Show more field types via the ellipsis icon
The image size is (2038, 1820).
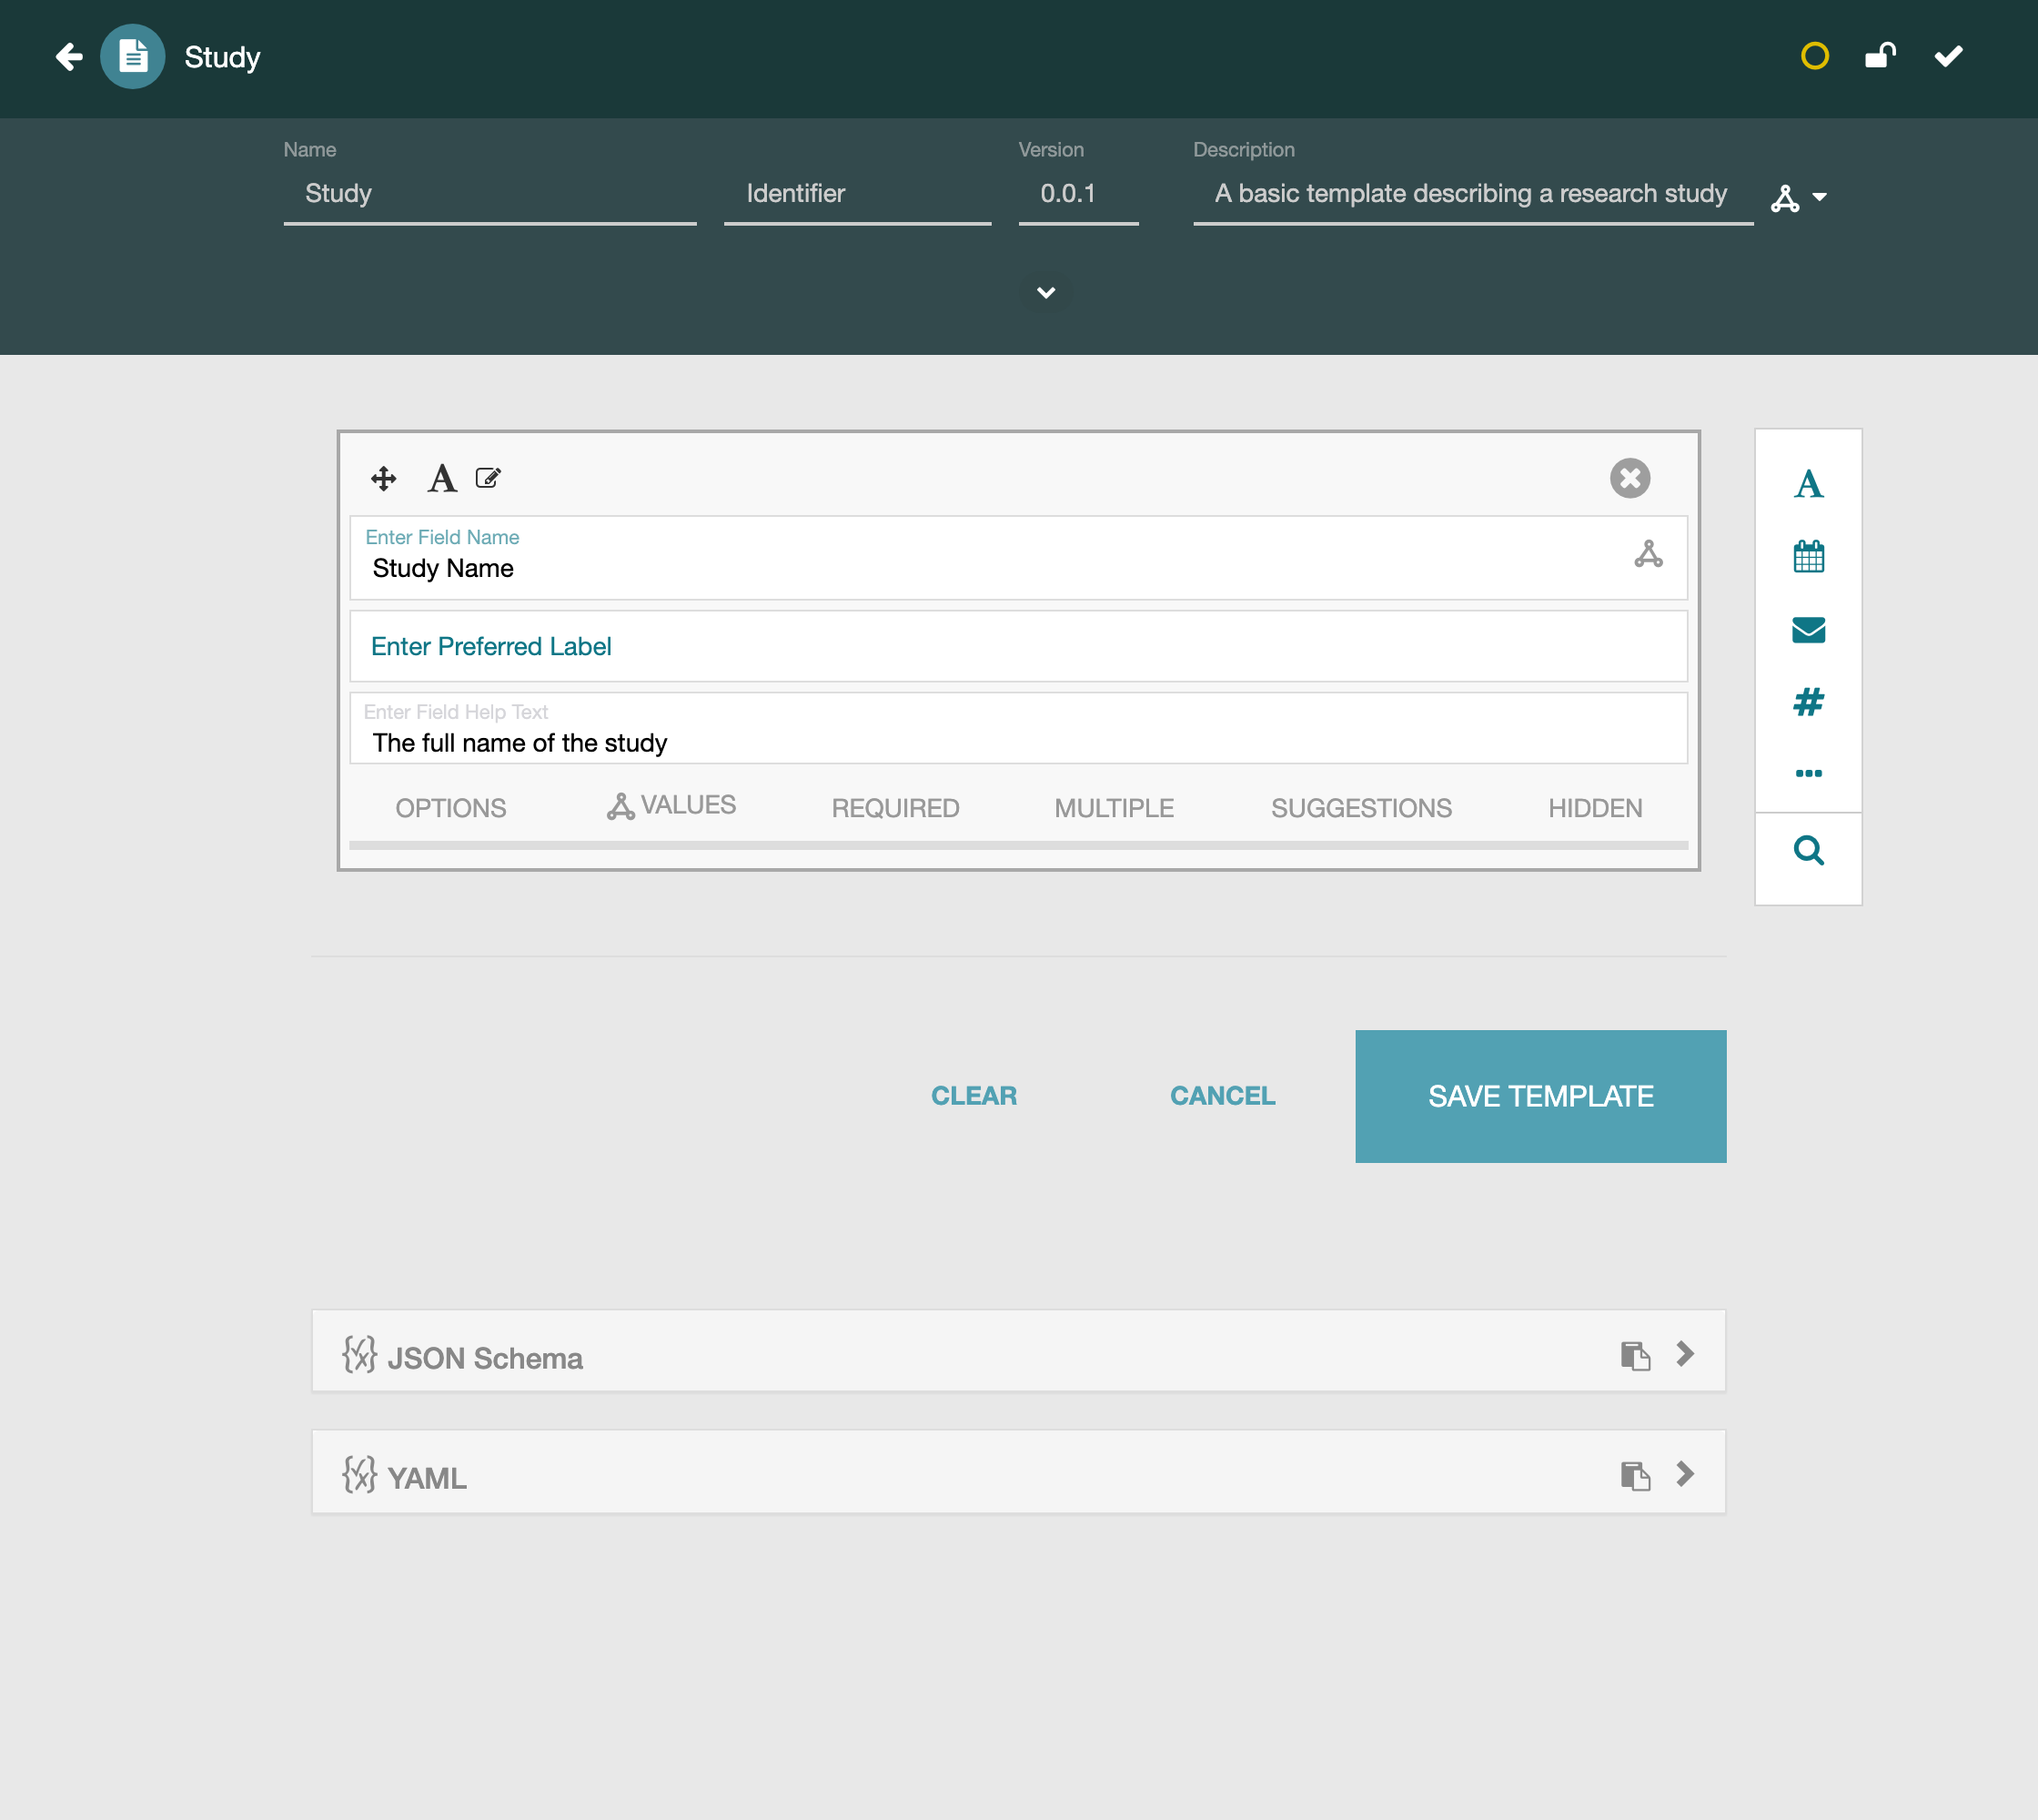coord(1808,774)
